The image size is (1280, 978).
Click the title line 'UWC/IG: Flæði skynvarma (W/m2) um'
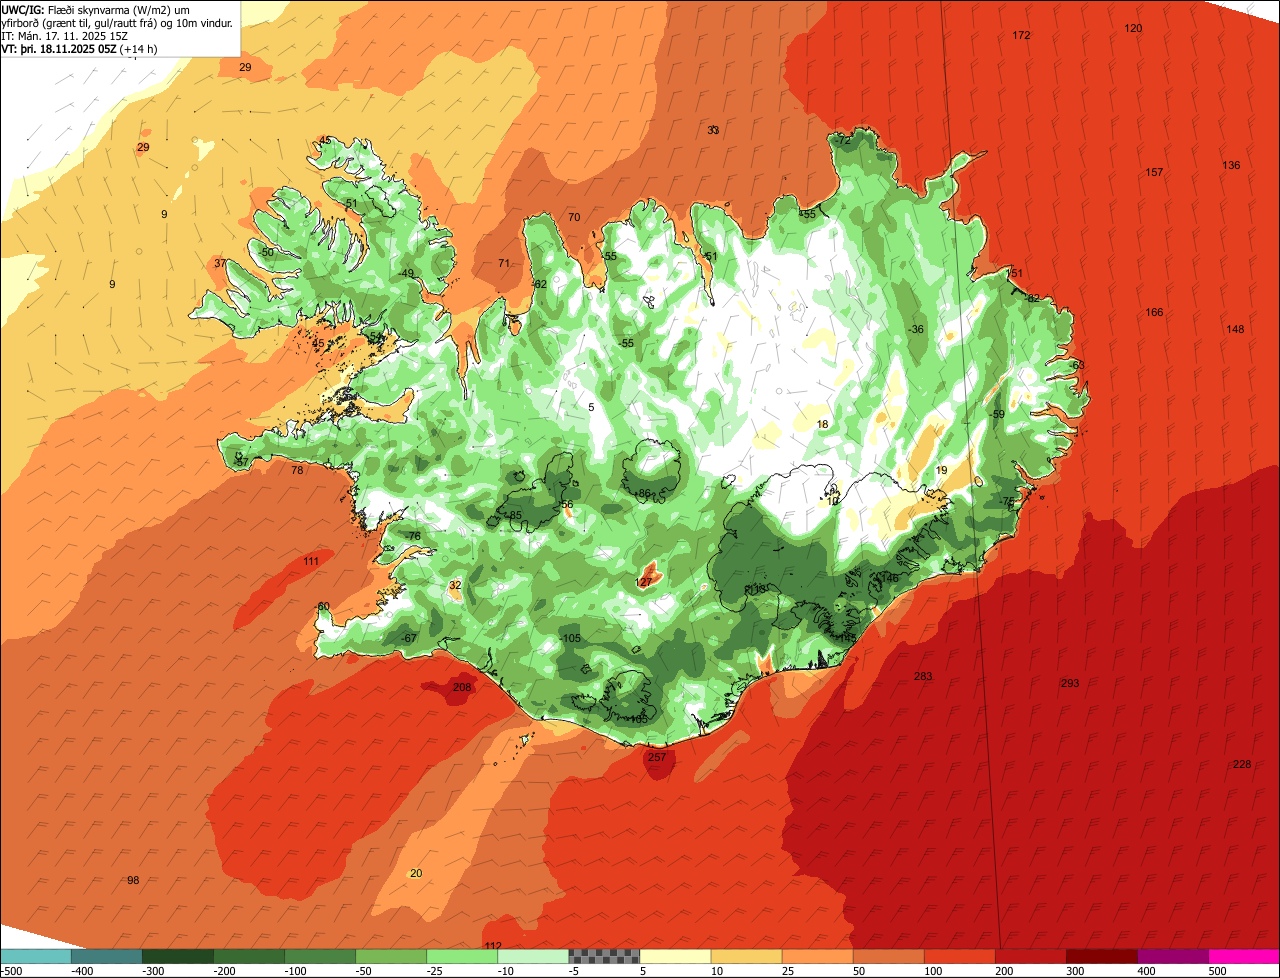tap(96, 9)
